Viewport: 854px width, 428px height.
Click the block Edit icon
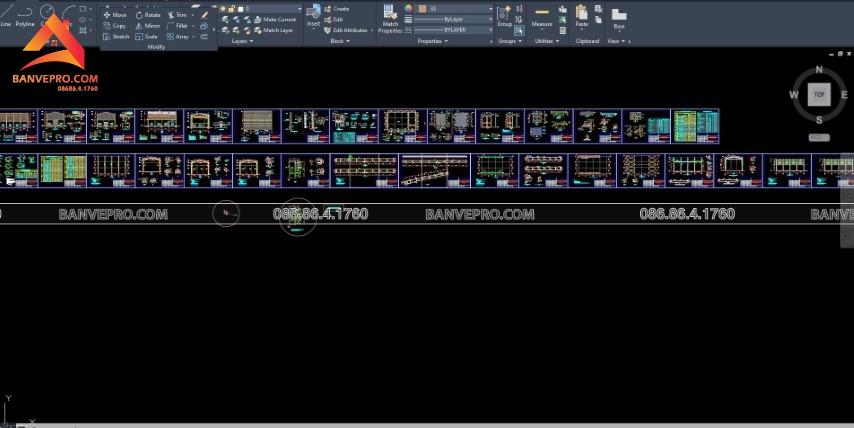pyautogui.click(x=333, y=20)
